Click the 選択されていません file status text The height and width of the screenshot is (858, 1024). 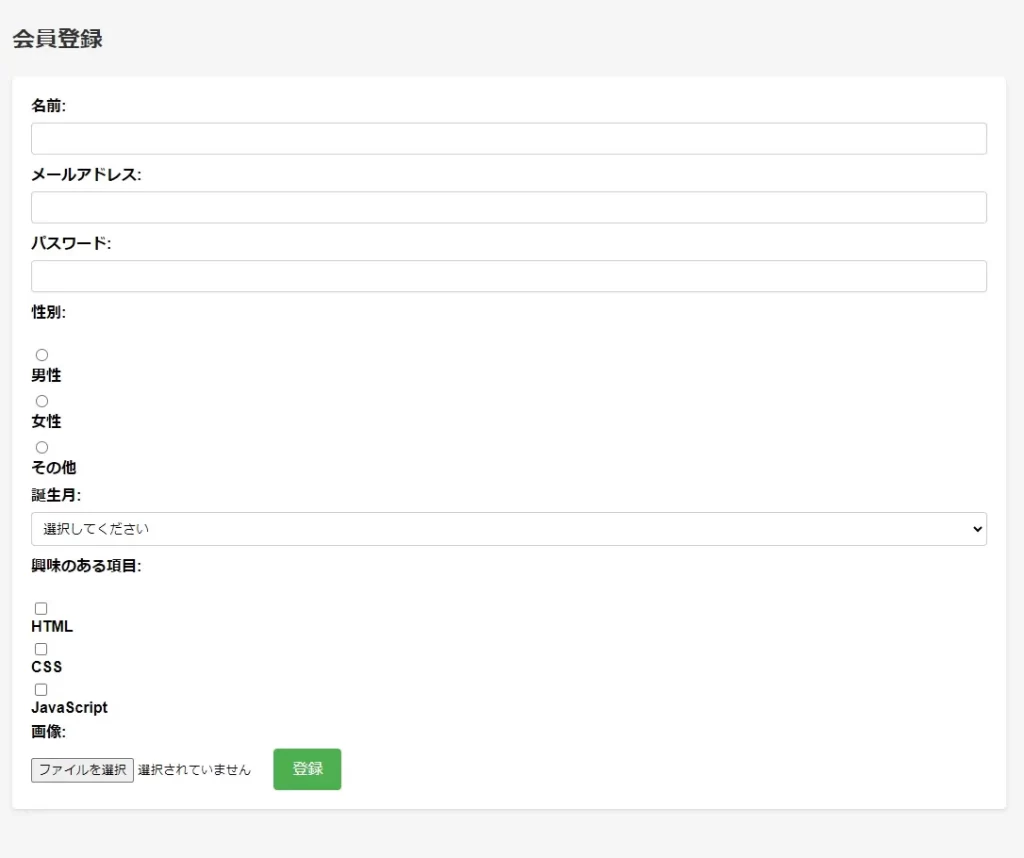194,770
